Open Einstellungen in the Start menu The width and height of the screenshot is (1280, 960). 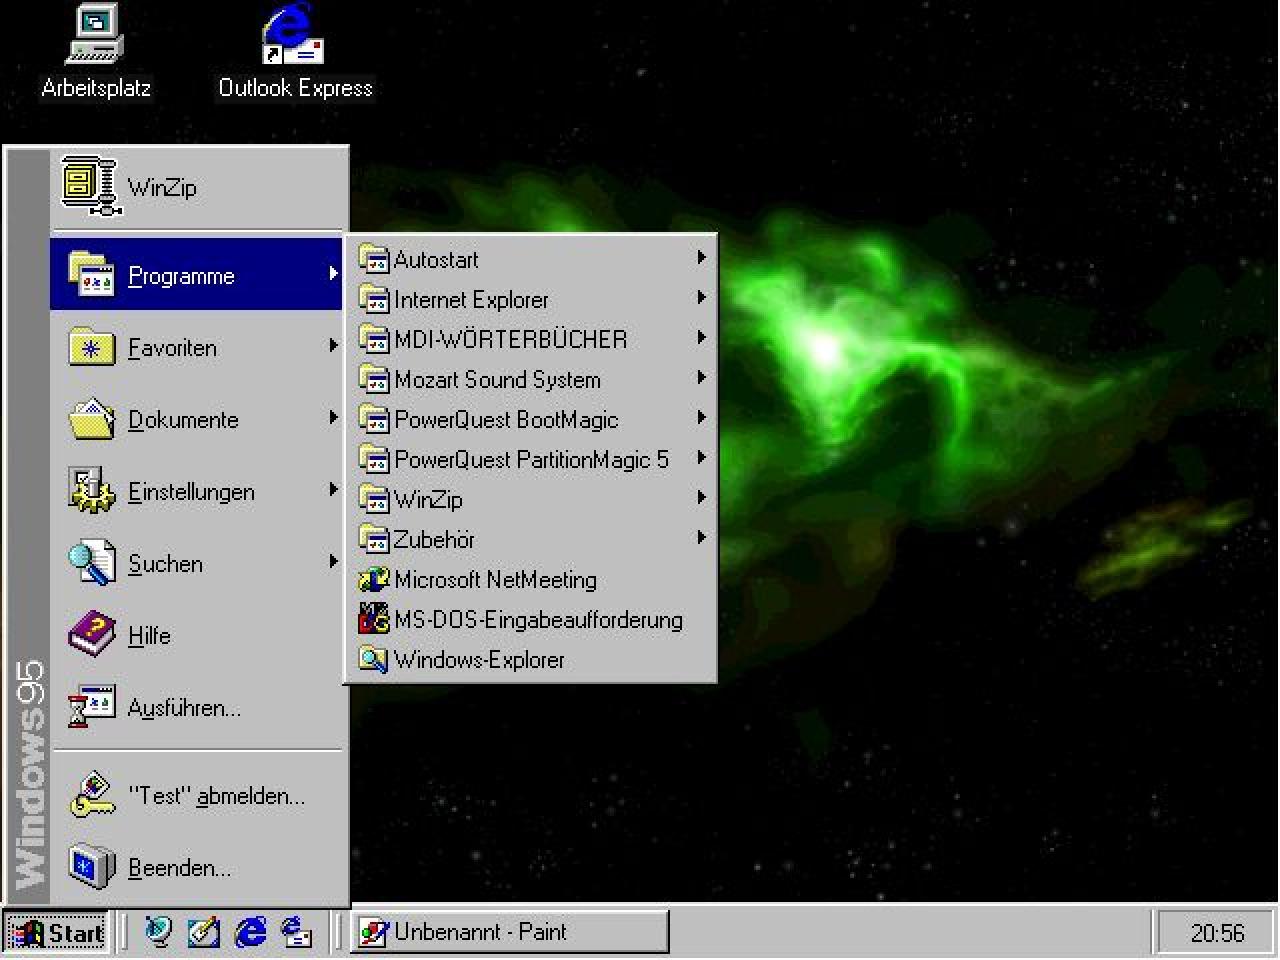pos(197,491)
